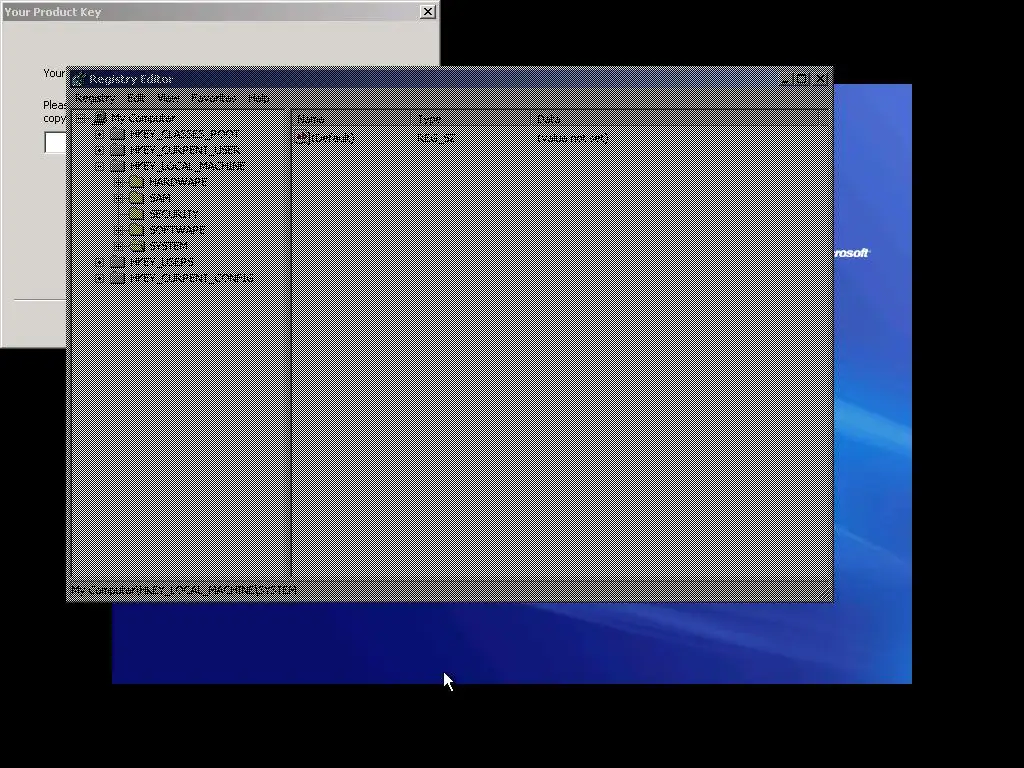The height and width of the screenshot is (768, 1024).
Task: Open the Registry menu in Registry Editor
Action: (x=95, y=98)
